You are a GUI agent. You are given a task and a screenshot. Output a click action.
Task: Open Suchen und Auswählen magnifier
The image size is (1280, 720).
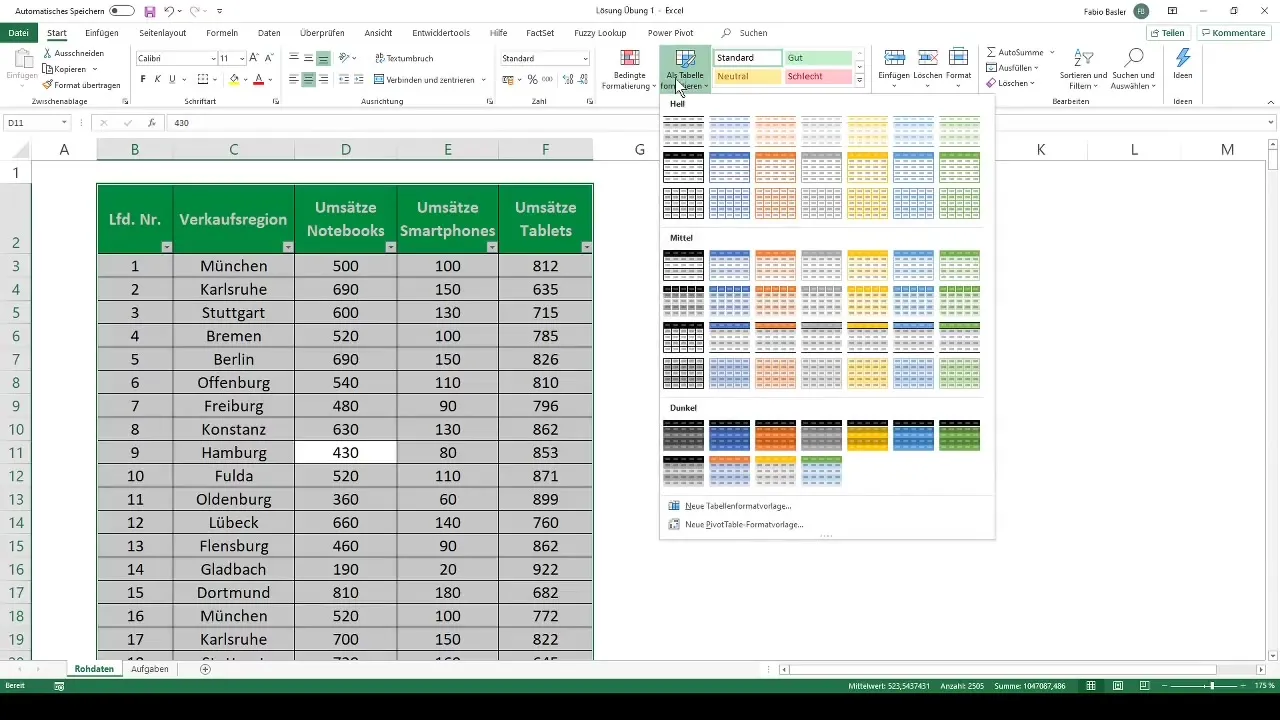(1133, 69)
